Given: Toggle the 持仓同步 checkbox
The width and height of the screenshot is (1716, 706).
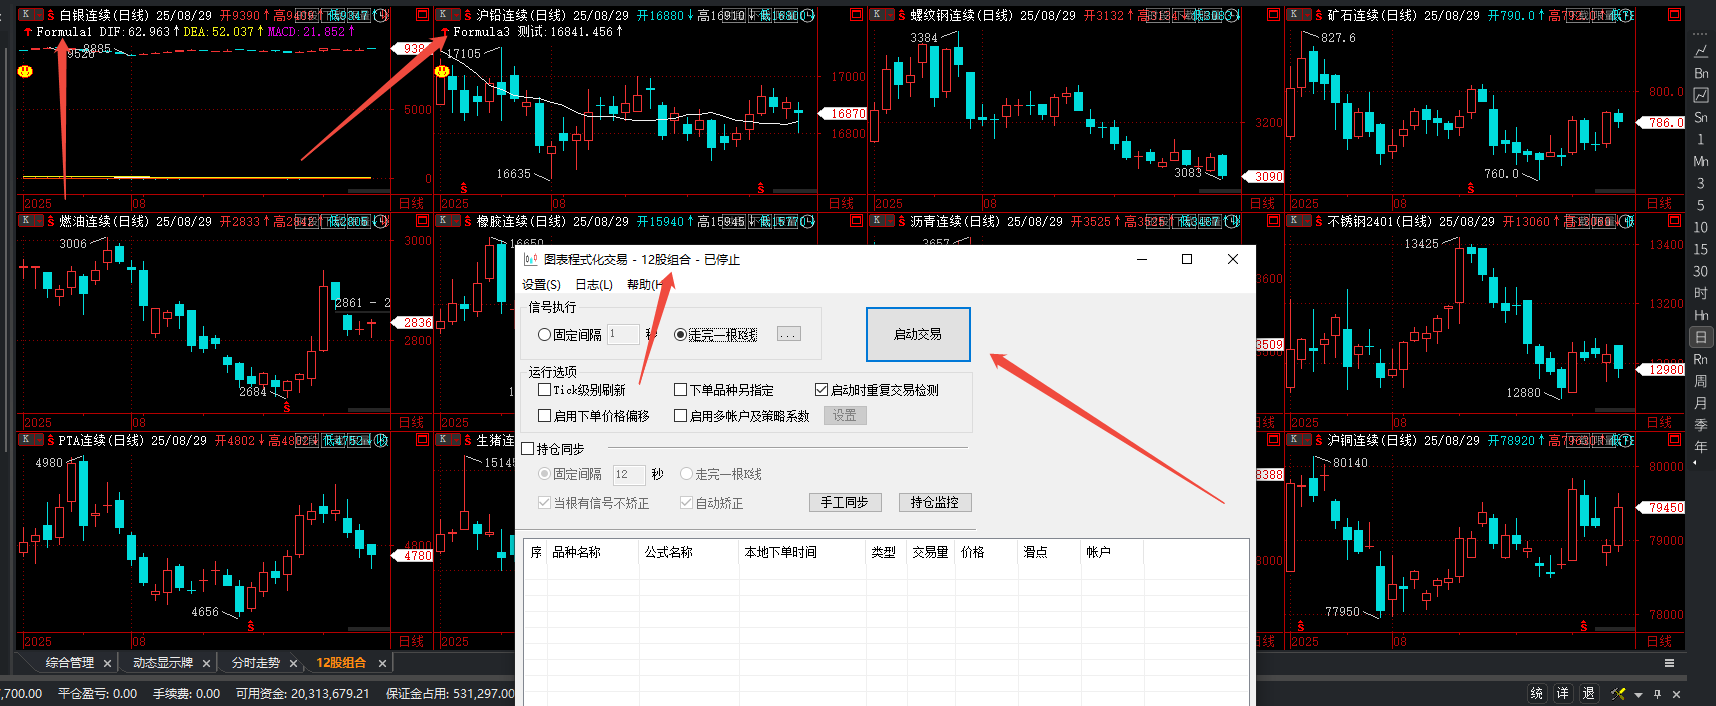Looking at the screenshot, I should (528, 449).
